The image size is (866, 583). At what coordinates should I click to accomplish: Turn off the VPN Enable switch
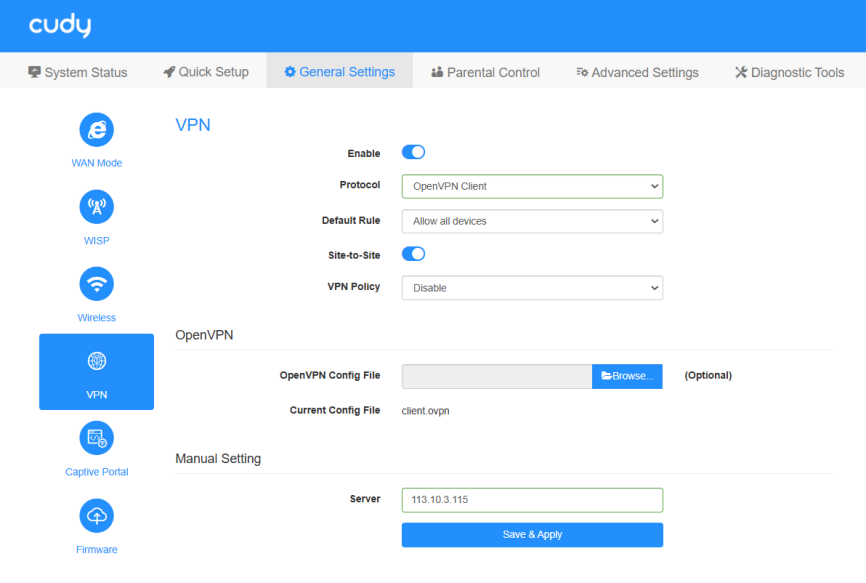tap(413, 152)
